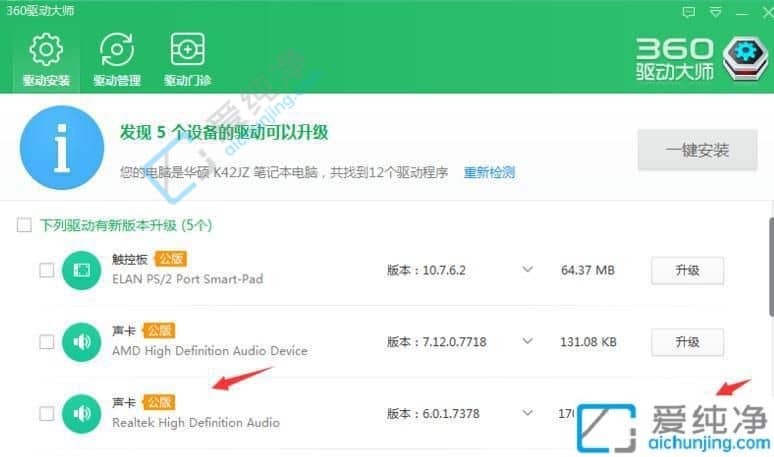Image resolution: width=774 pixels, height=457 pixels.
Task: Open the 驱动安装 tab
Action: (x=46, y=59)
